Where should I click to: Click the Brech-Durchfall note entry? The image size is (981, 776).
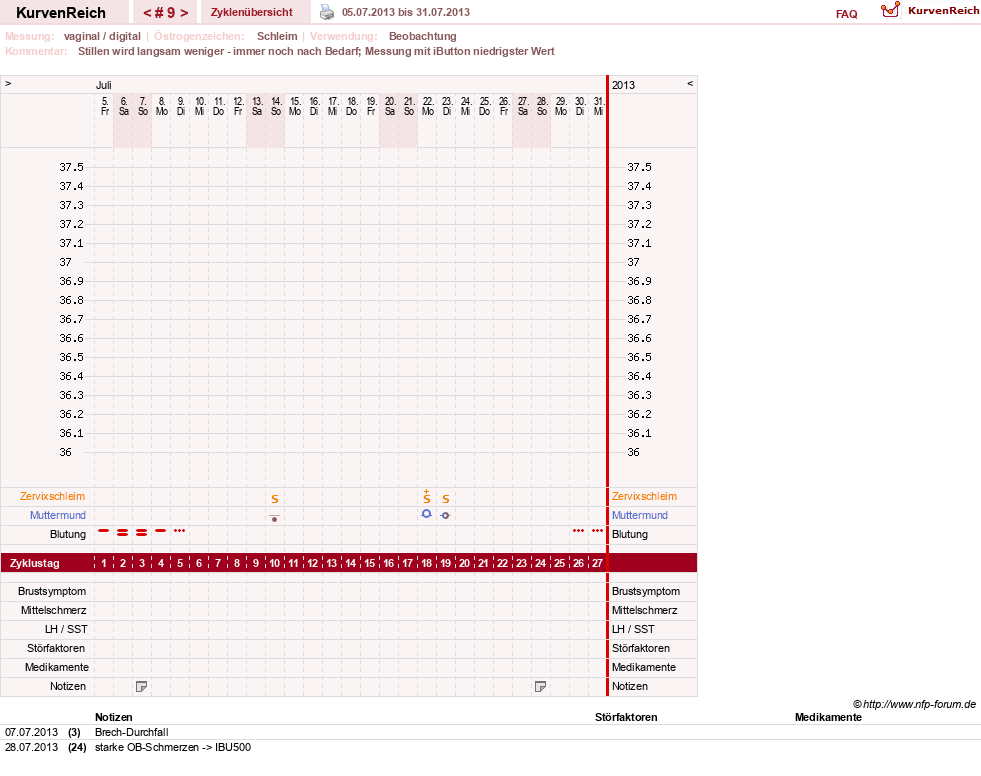(x=132, y=732)
